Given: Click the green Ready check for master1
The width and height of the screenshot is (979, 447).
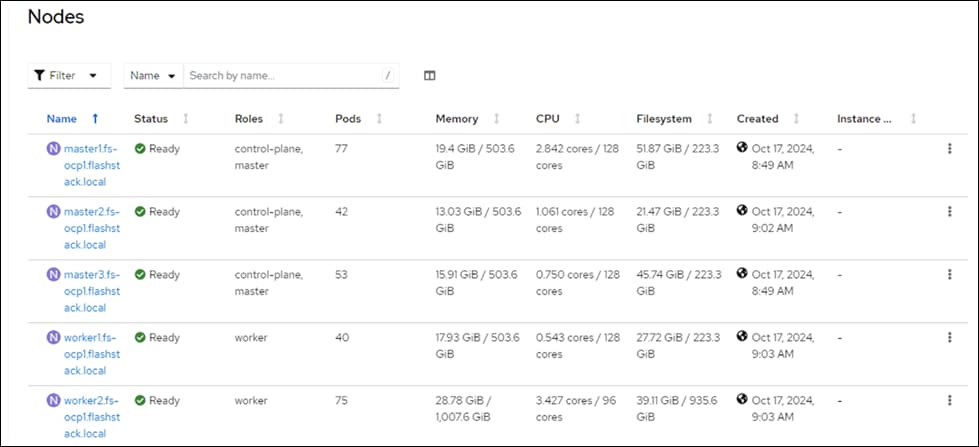Looking at the screenshot, I should (x=140, y=149).
